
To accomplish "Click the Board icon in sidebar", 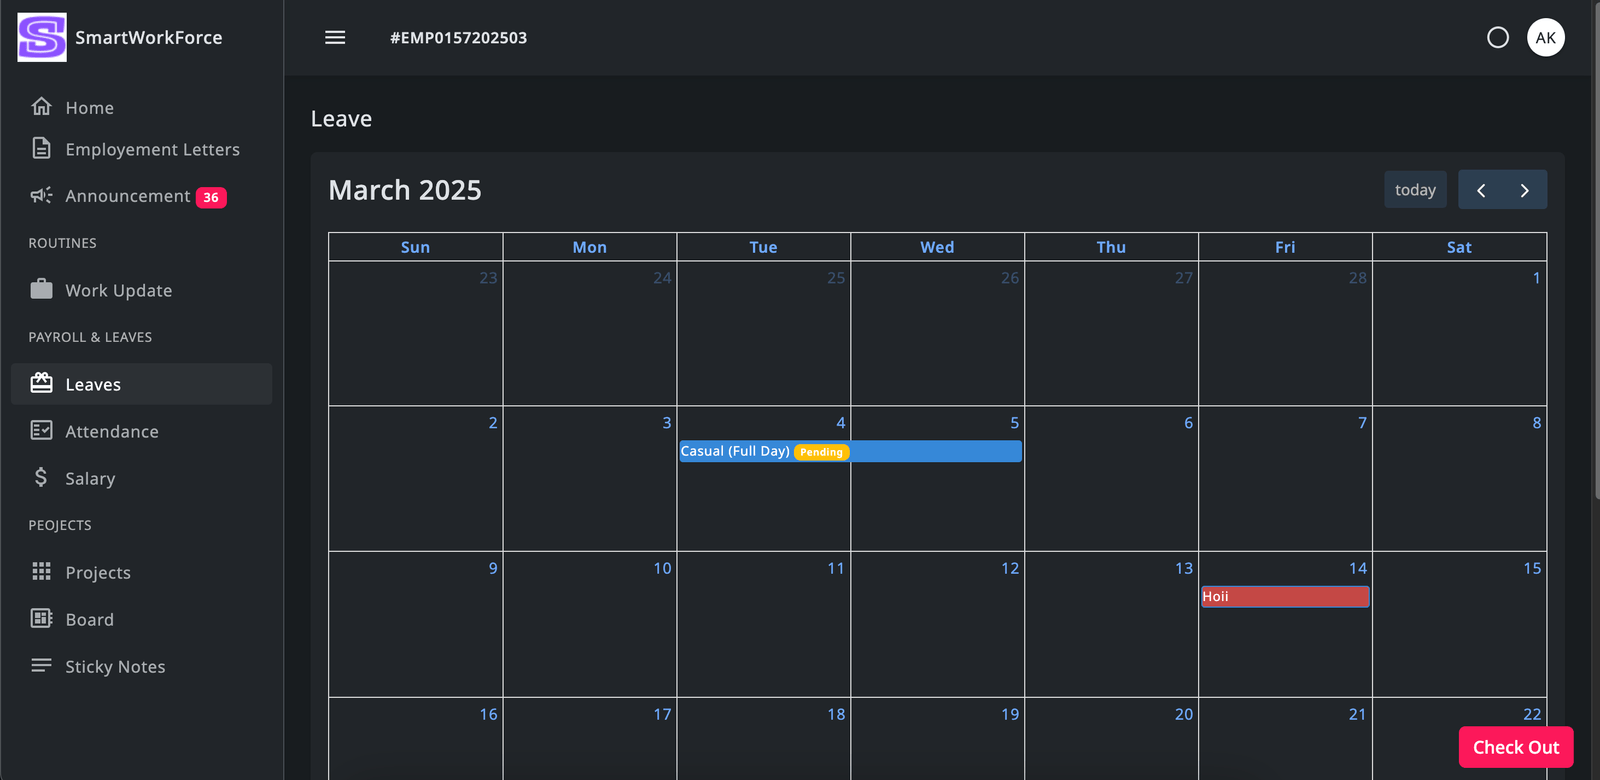I will [x=41, y=619].
